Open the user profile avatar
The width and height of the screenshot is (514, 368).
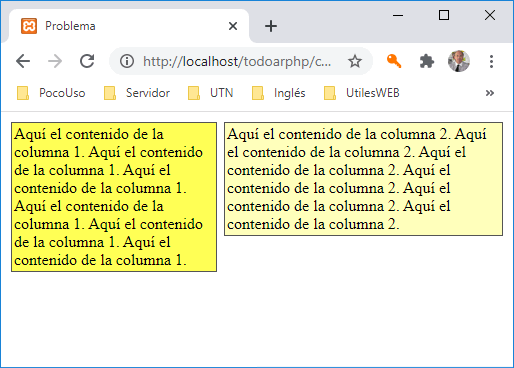[459, 61]
